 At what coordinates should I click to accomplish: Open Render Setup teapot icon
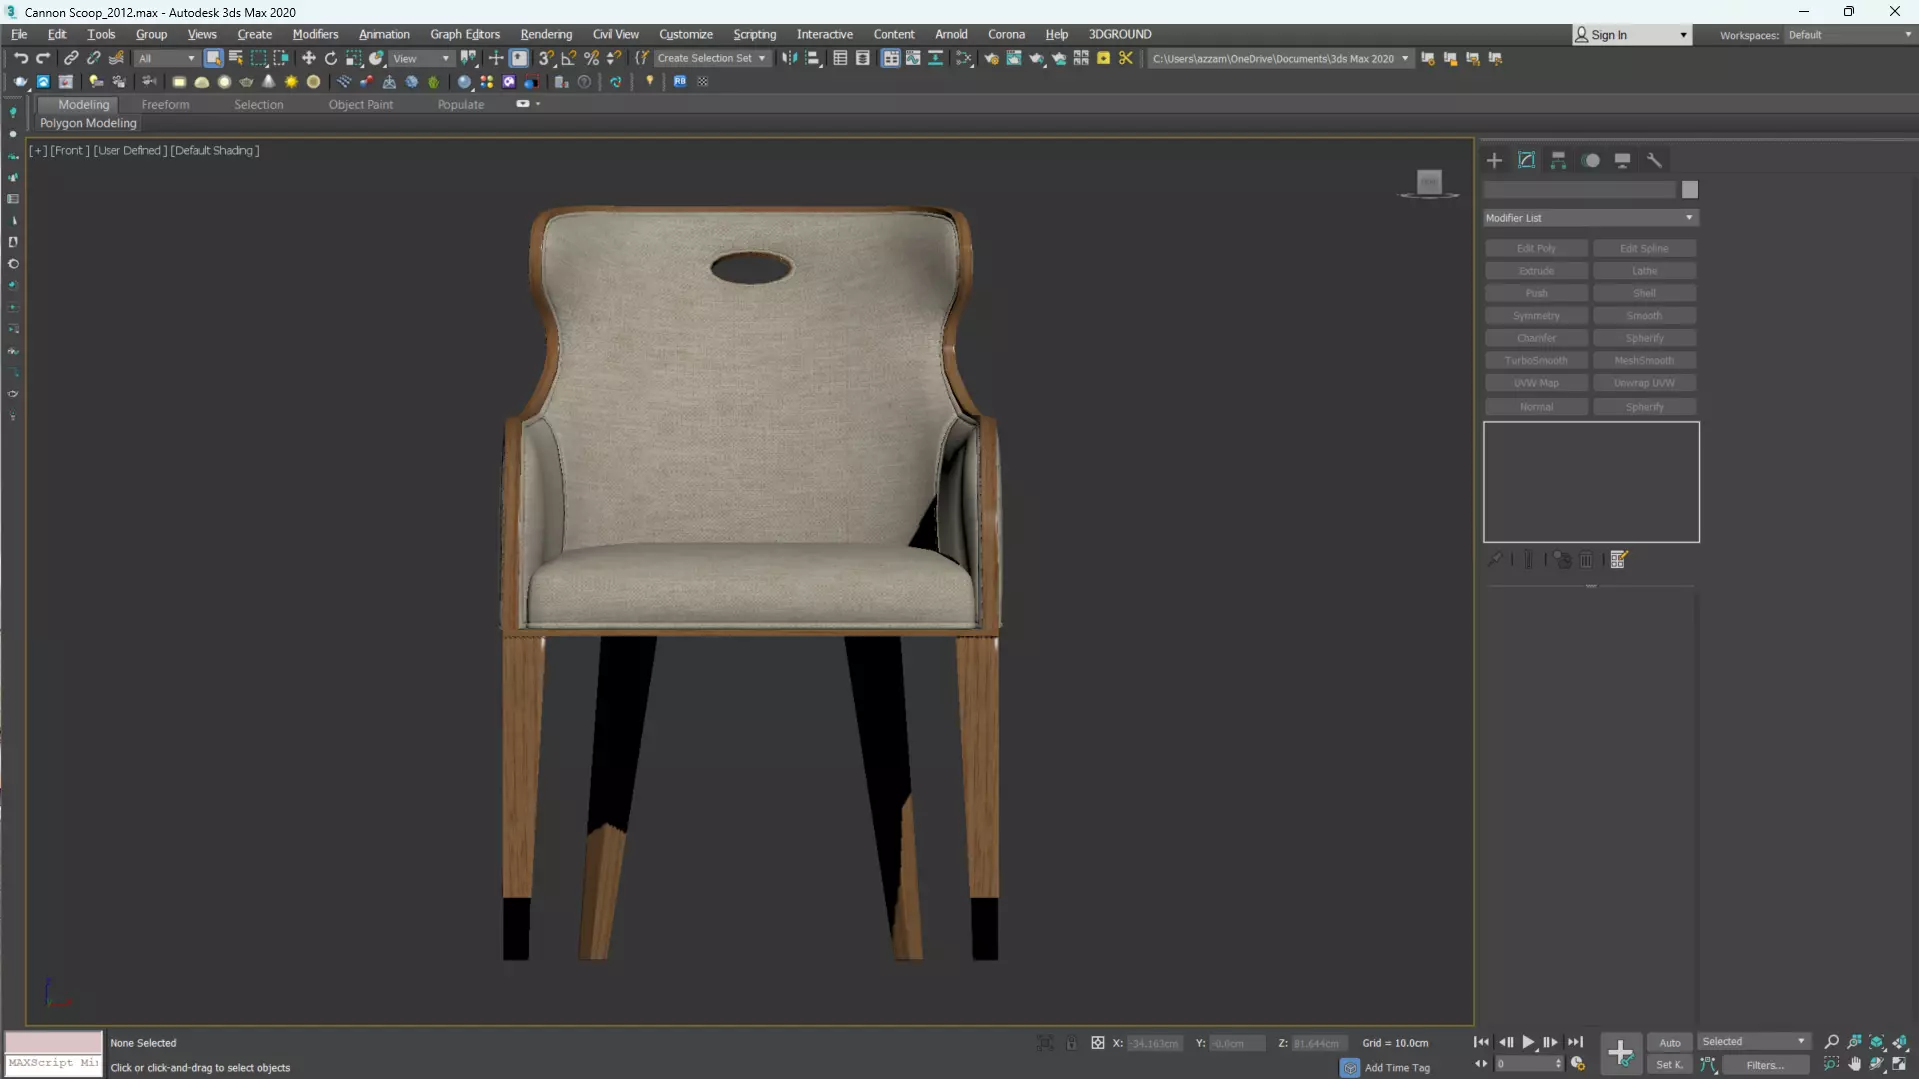991,58
